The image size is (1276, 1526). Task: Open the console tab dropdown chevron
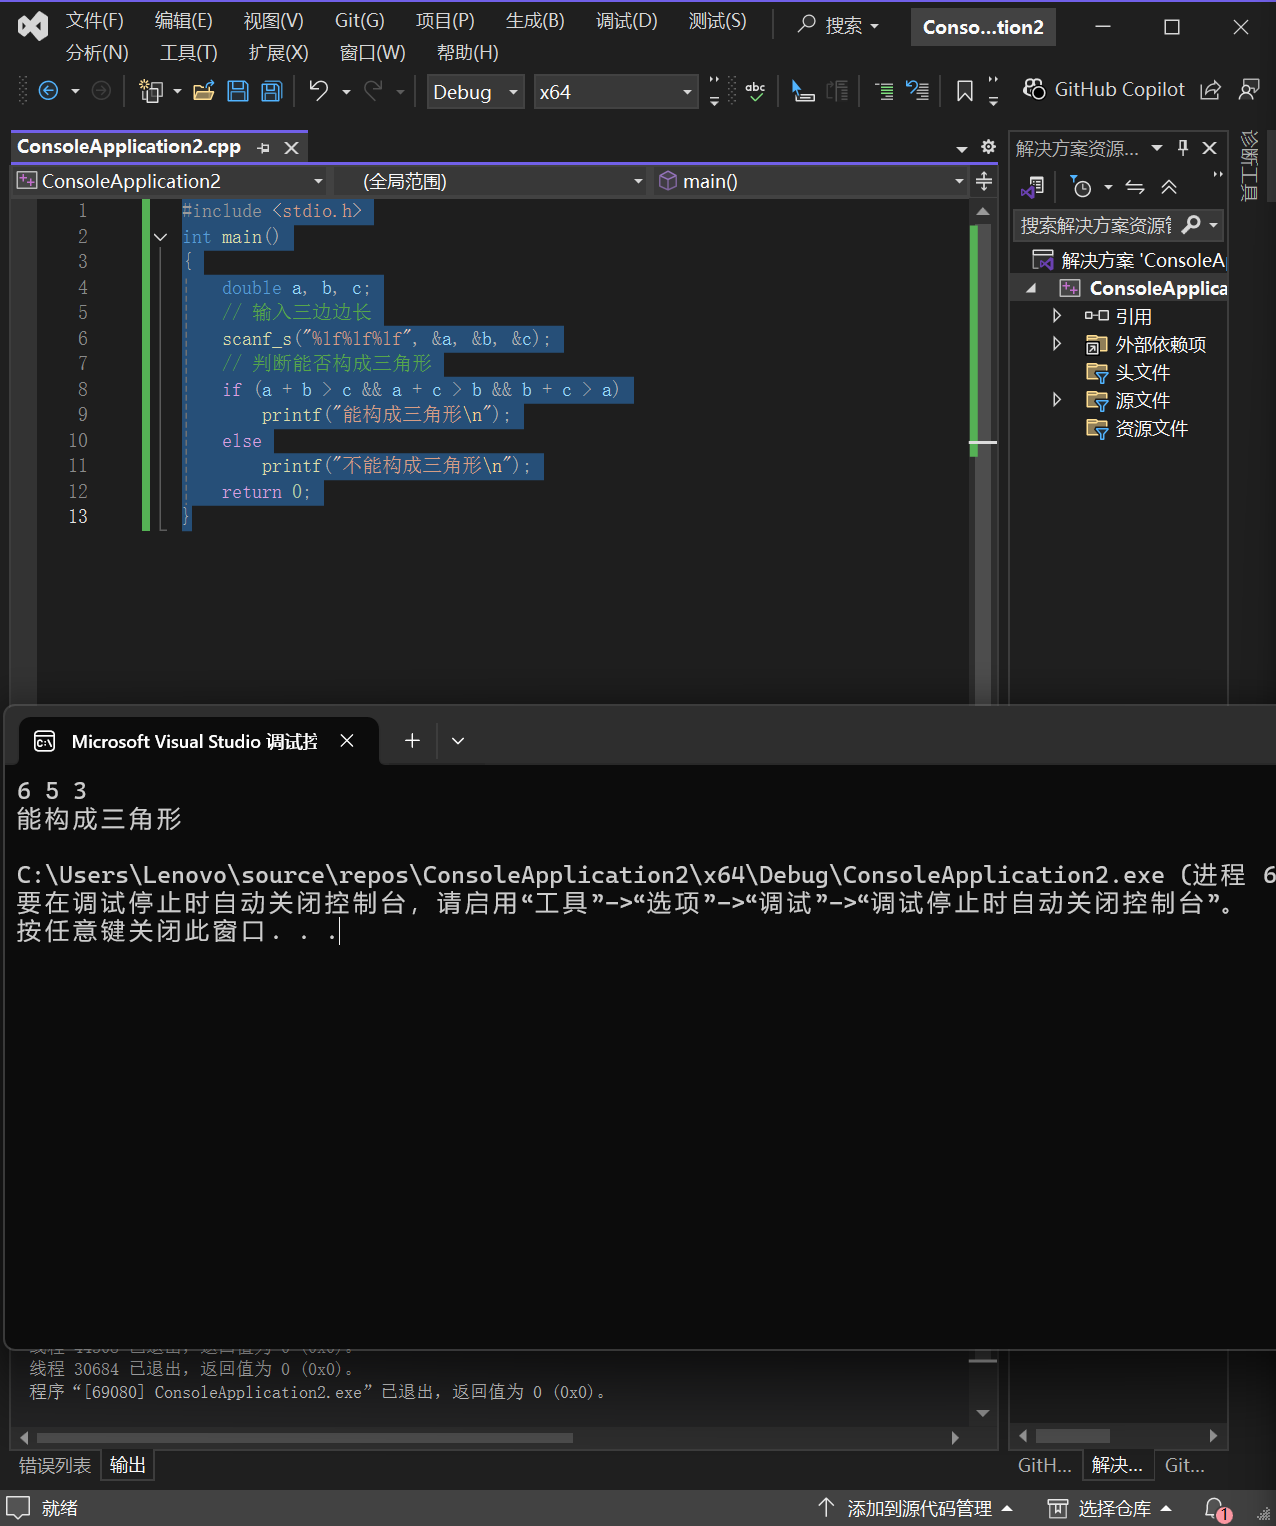[x=458, y=741]
